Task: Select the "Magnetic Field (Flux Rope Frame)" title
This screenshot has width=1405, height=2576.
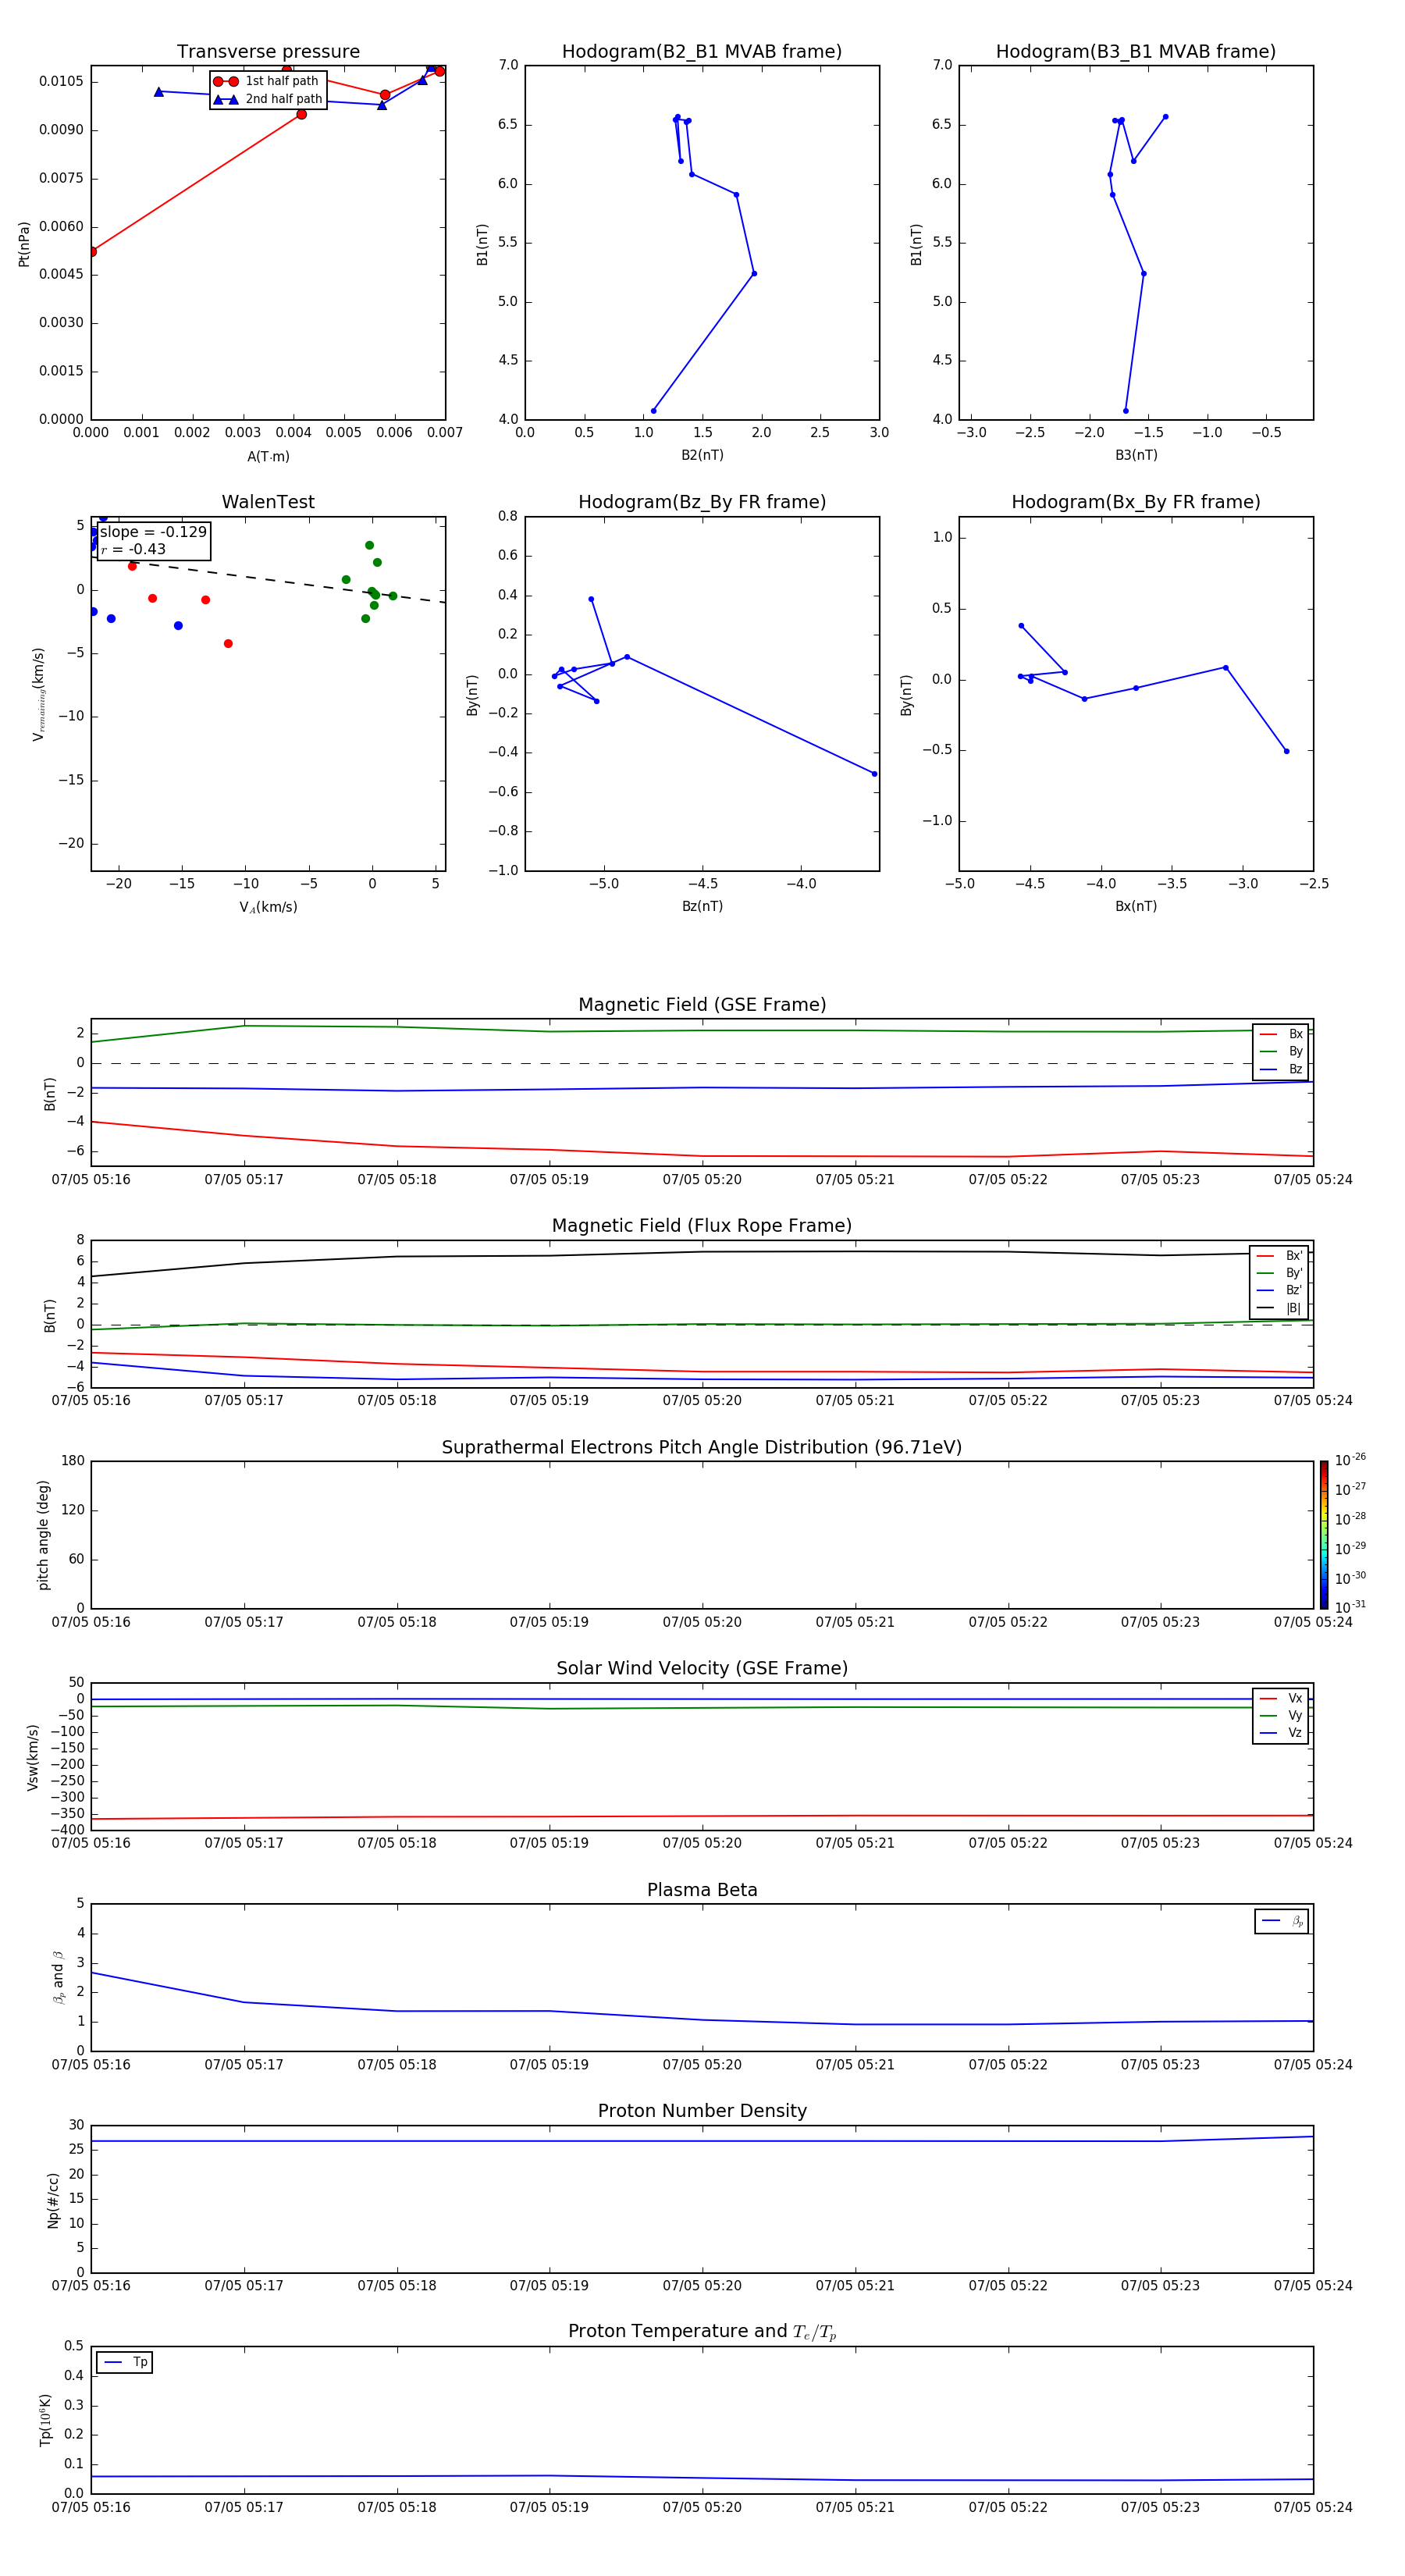Action: (702, 1226)
